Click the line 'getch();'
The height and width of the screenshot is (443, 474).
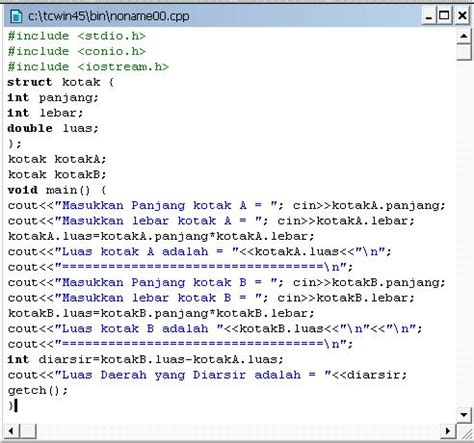[38, 390]
